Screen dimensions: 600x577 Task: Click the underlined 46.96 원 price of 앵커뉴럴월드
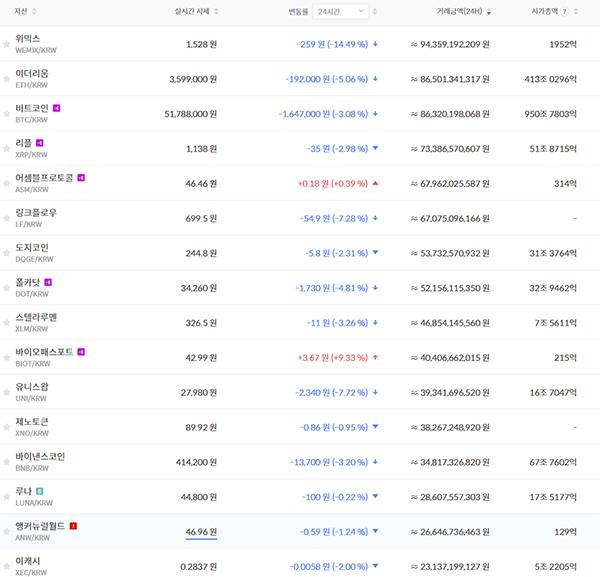click(x=201, y=532)
